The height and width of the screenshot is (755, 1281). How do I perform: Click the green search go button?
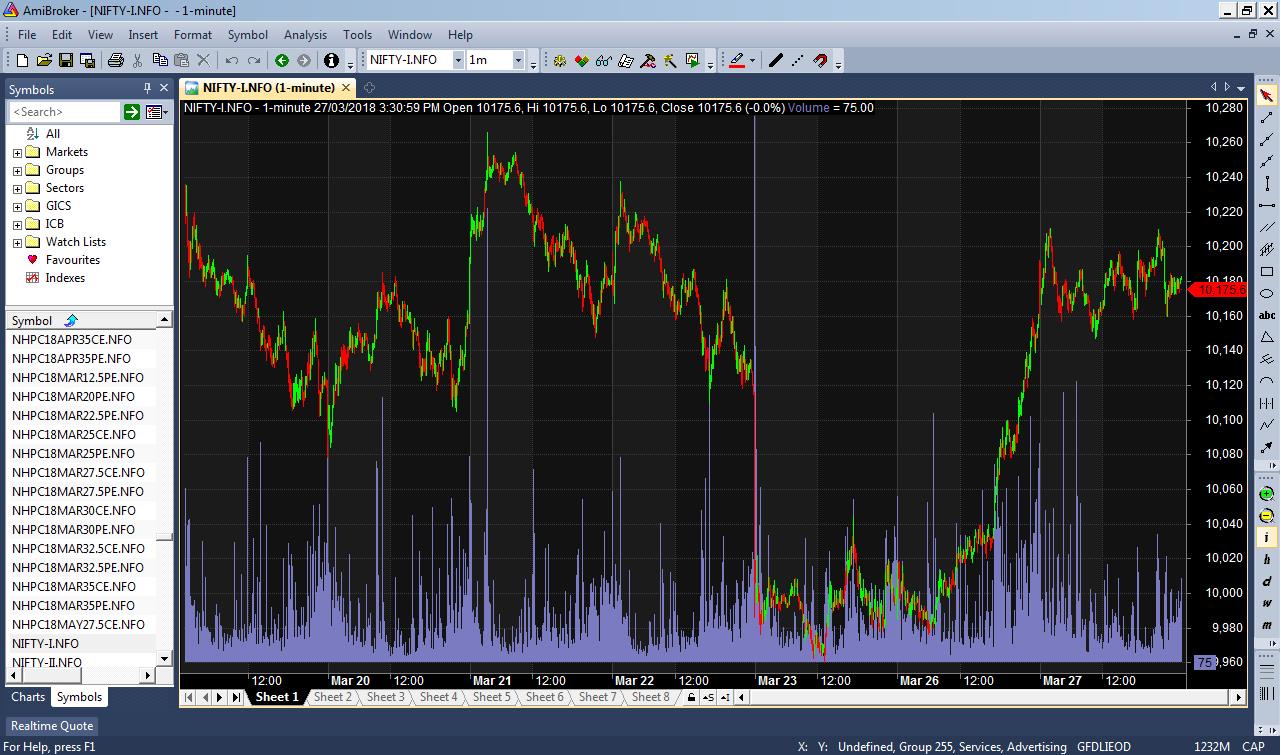coord(132,112)
